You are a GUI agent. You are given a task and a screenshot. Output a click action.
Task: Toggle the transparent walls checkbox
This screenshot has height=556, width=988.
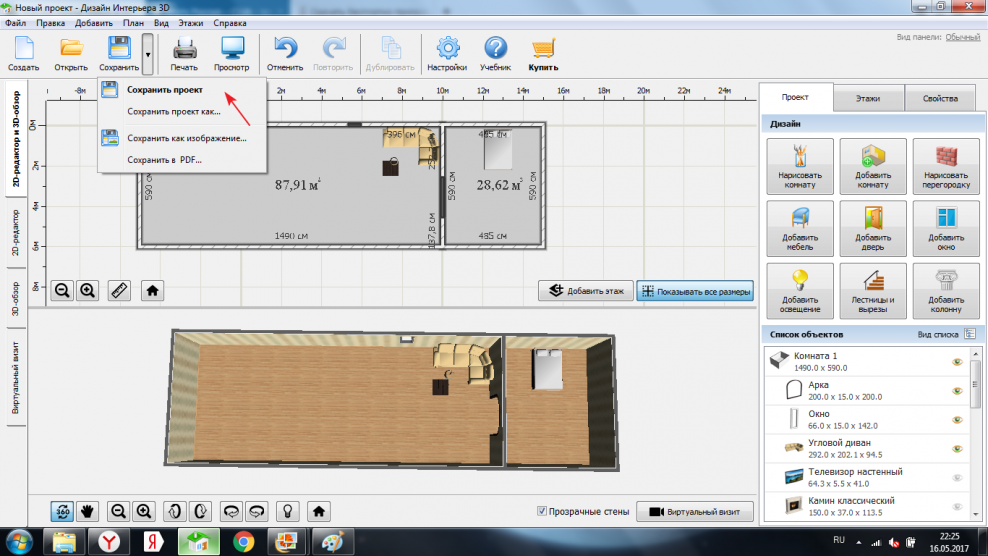tap(543, 511)
